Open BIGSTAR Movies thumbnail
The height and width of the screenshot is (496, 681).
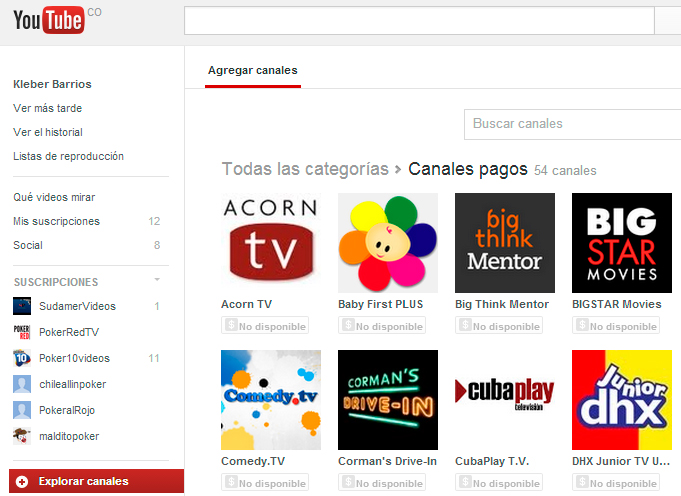coord(622,243)
